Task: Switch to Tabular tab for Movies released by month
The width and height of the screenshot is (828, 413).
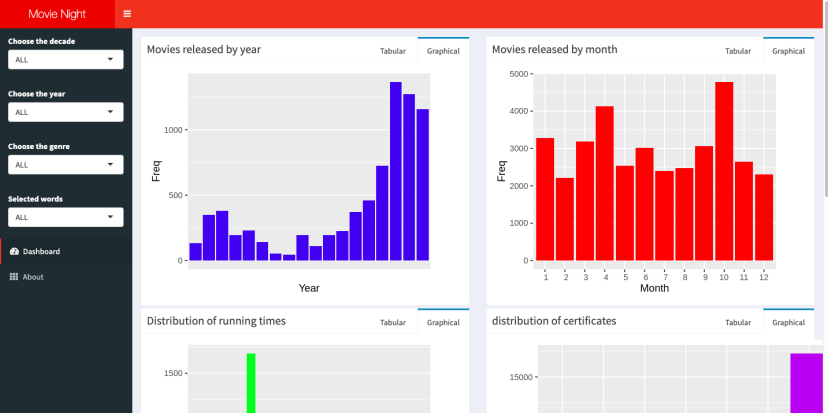Action: (x=738, y=51)
